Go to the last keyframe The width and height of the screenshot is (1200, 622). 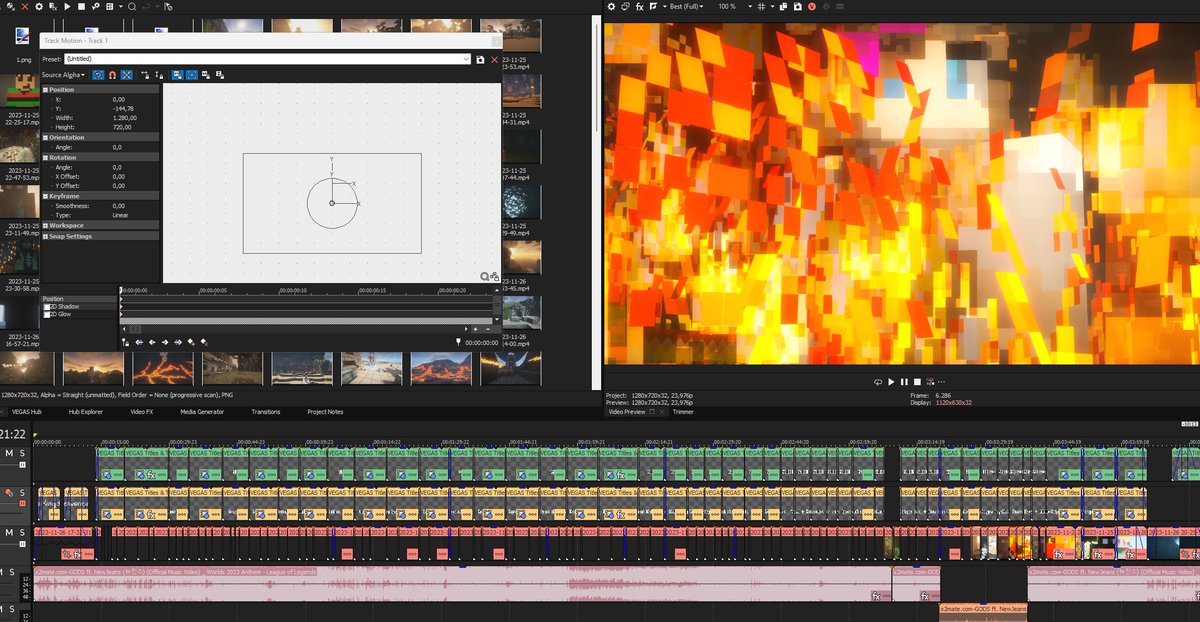[178, 342]
